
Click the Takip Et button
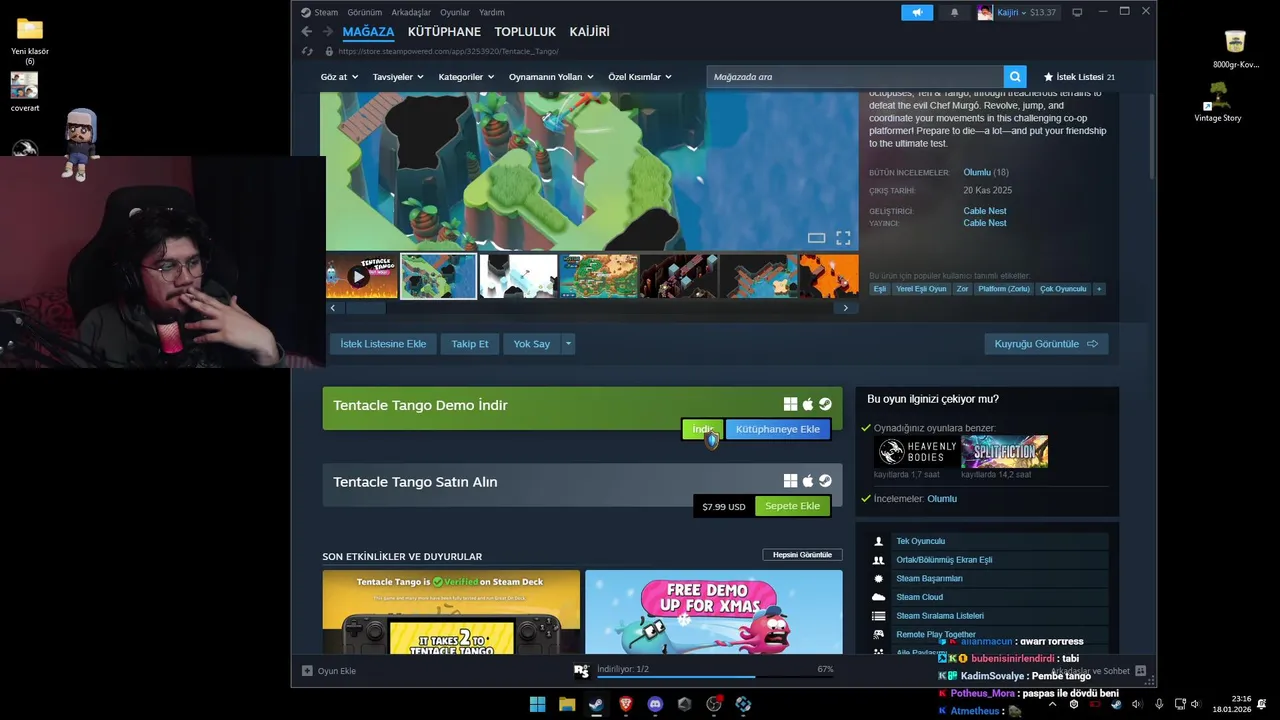click(x=470, y=344)
